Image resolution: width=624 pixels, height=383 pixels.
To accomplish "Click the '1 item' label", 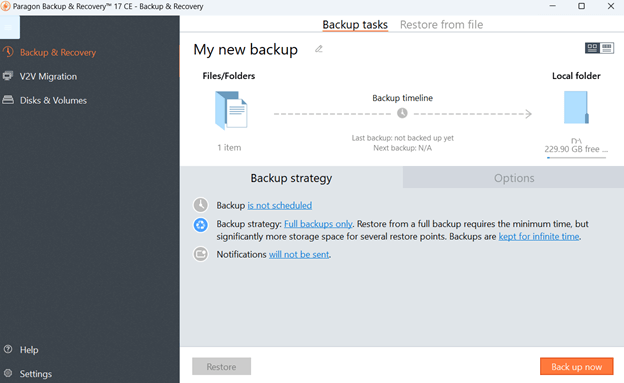I will point(229,148).
